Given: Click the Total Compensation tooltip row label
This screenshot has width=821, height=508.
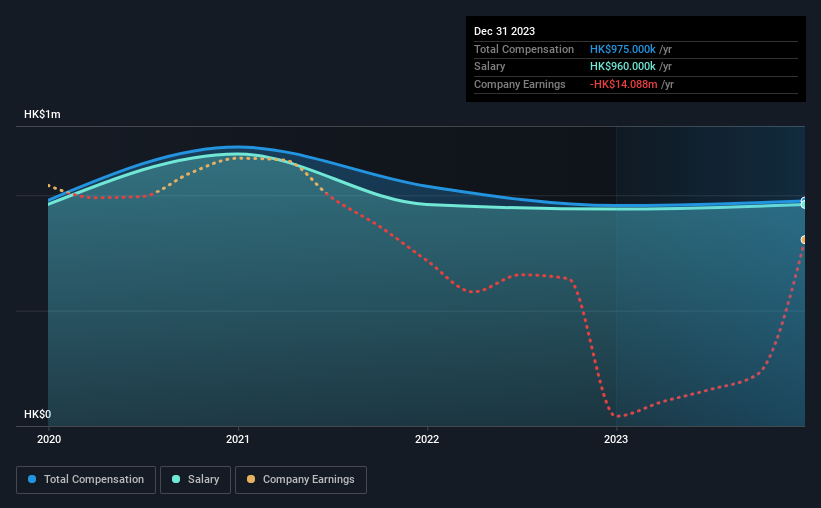Looking at the screenshot, I should point(524,49).
